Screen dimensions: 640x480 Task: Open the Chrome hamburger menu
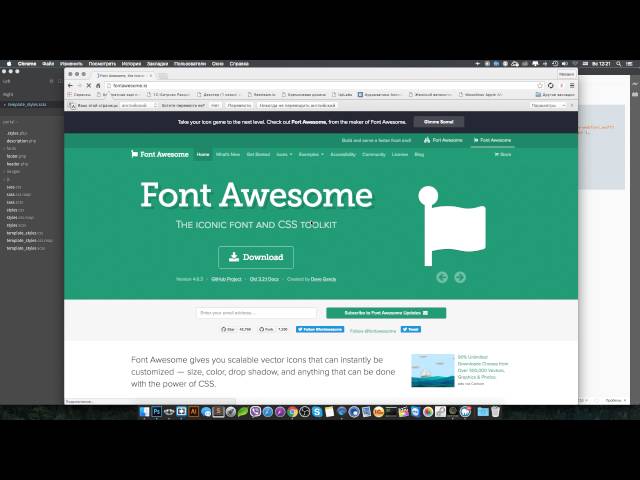point(572,86)
